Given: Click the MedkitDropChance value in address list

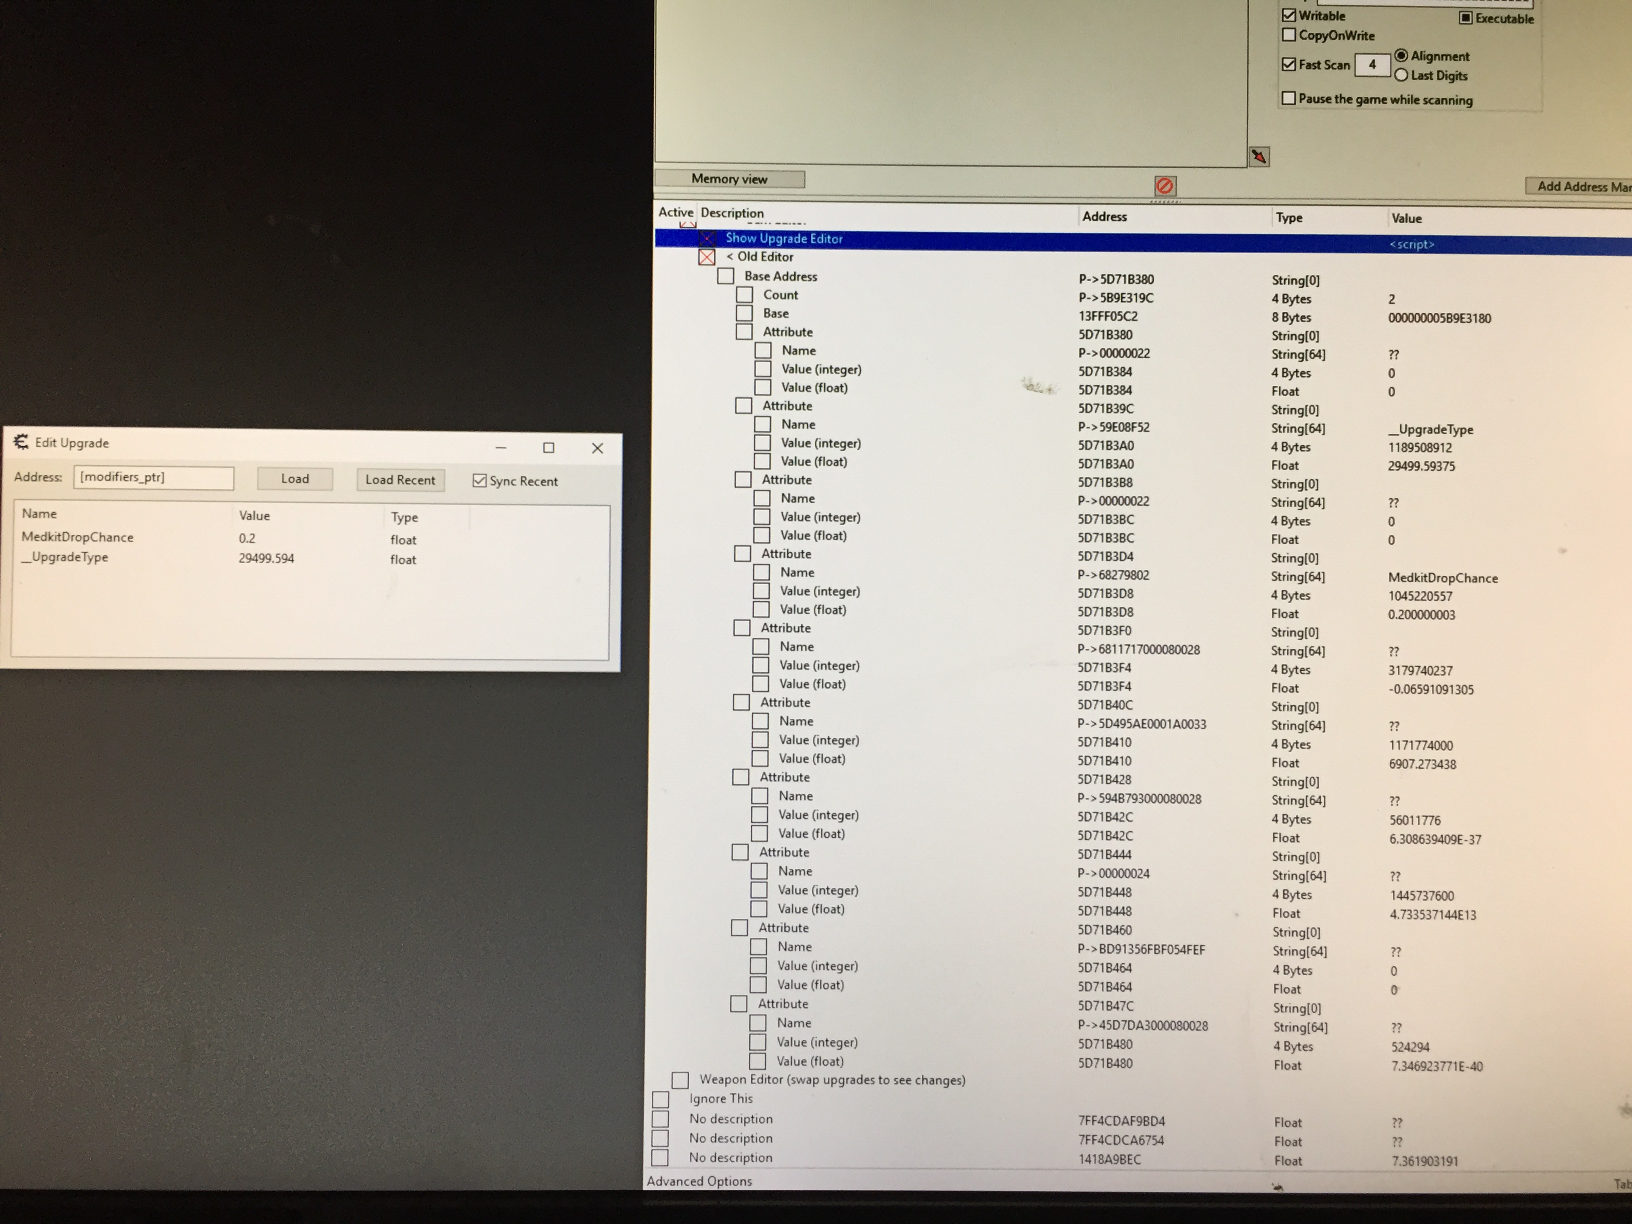Looking at the screenshot, I should tap(1443, 578).
